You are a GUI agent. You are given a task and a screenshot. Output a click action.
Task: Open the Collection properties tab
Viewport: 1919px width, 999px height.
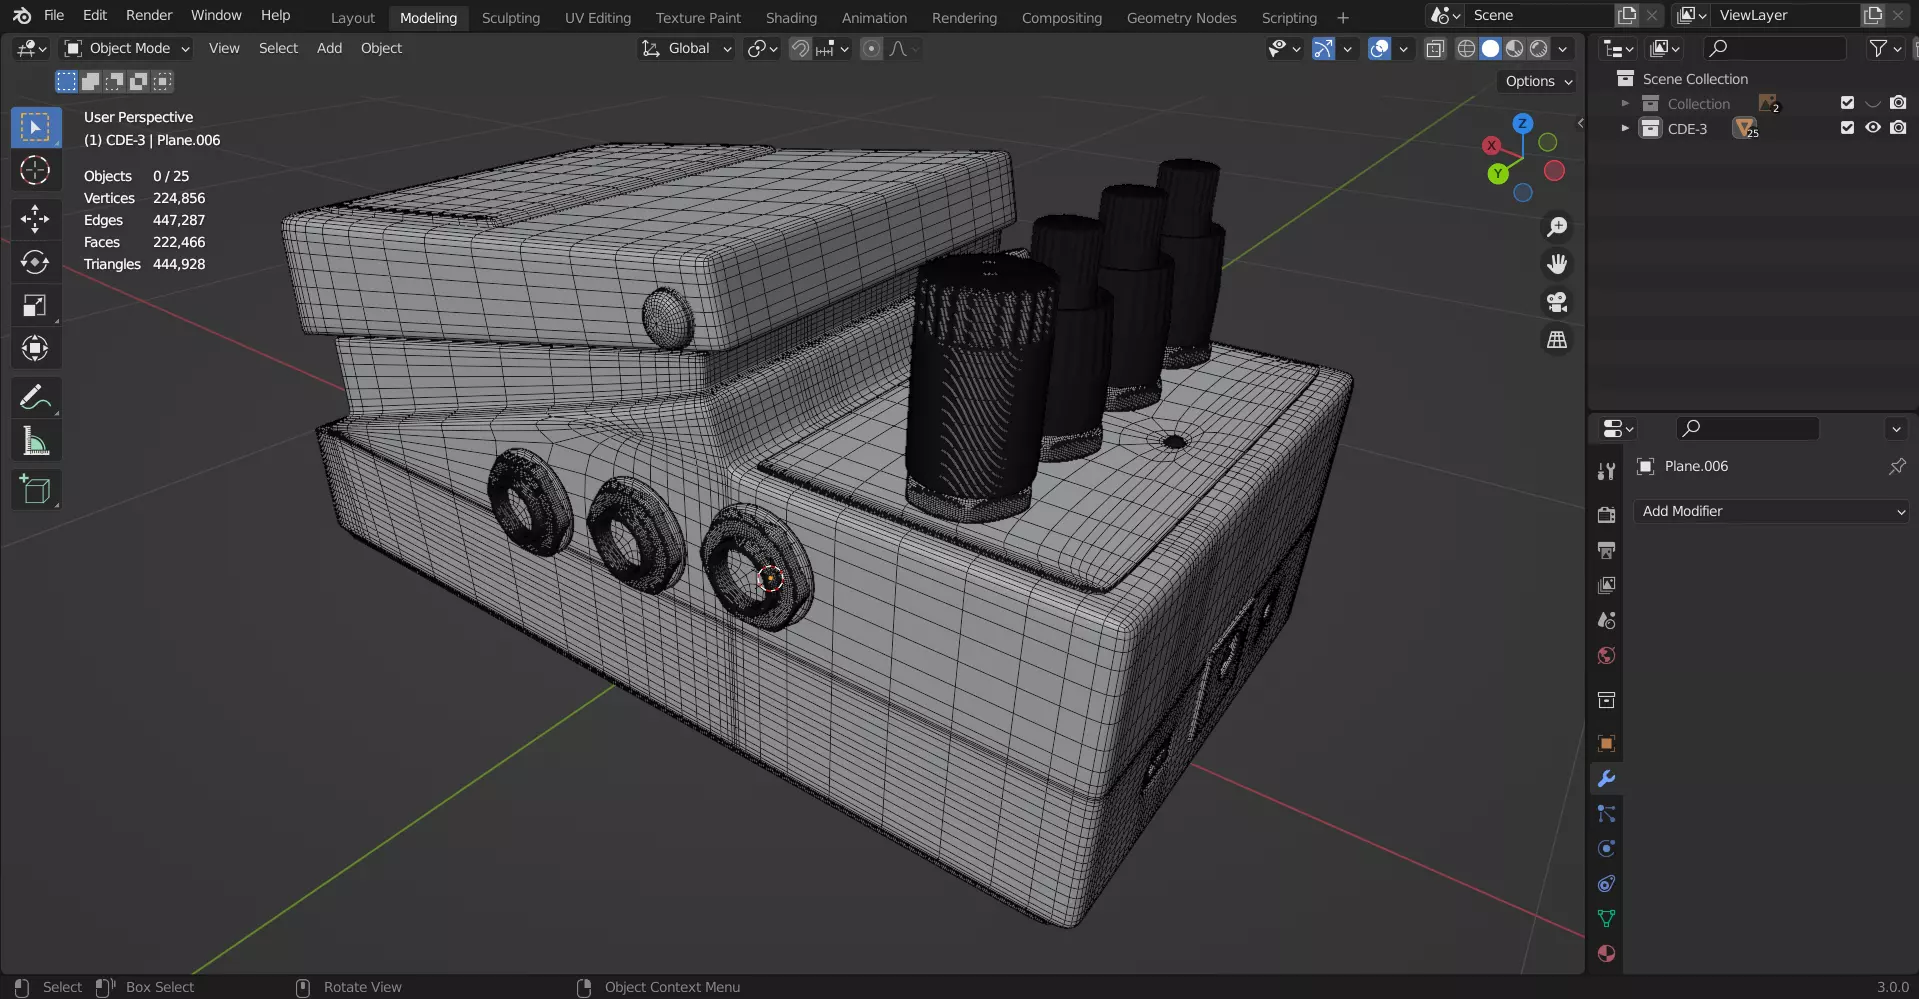pyautogui.click(x=1606, y=700)
